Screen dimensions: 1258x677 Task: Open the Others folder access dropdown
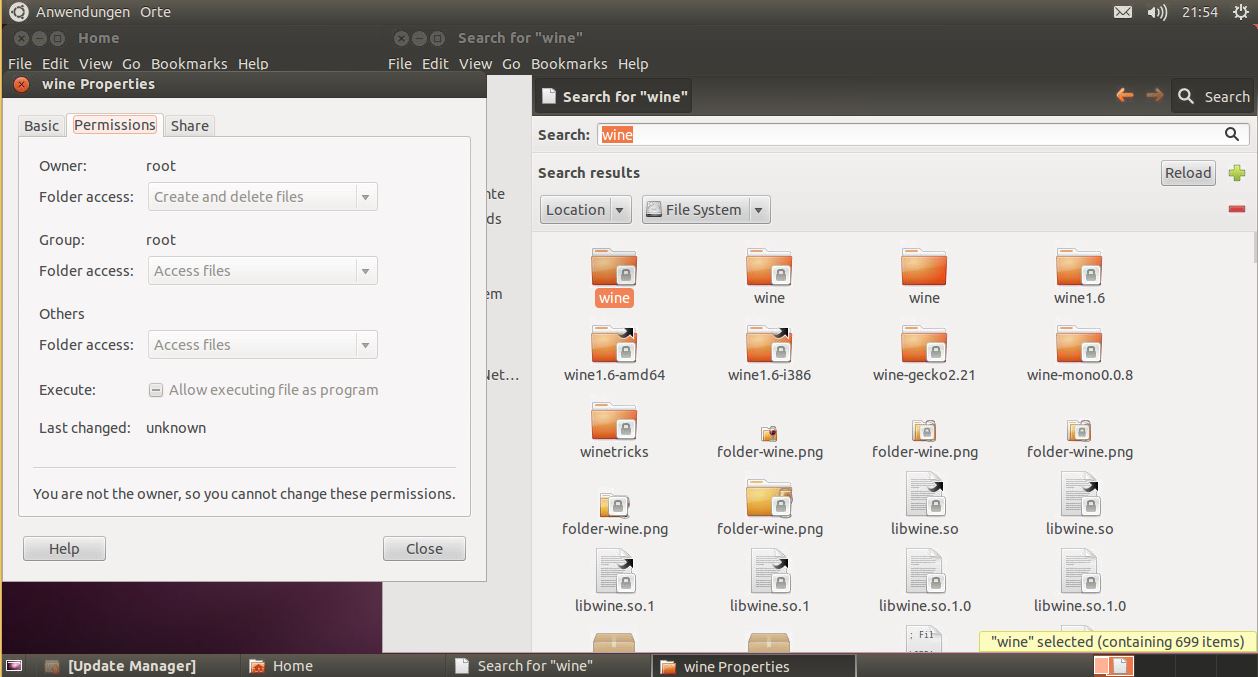pyautogui.click(x=263, y=345)
